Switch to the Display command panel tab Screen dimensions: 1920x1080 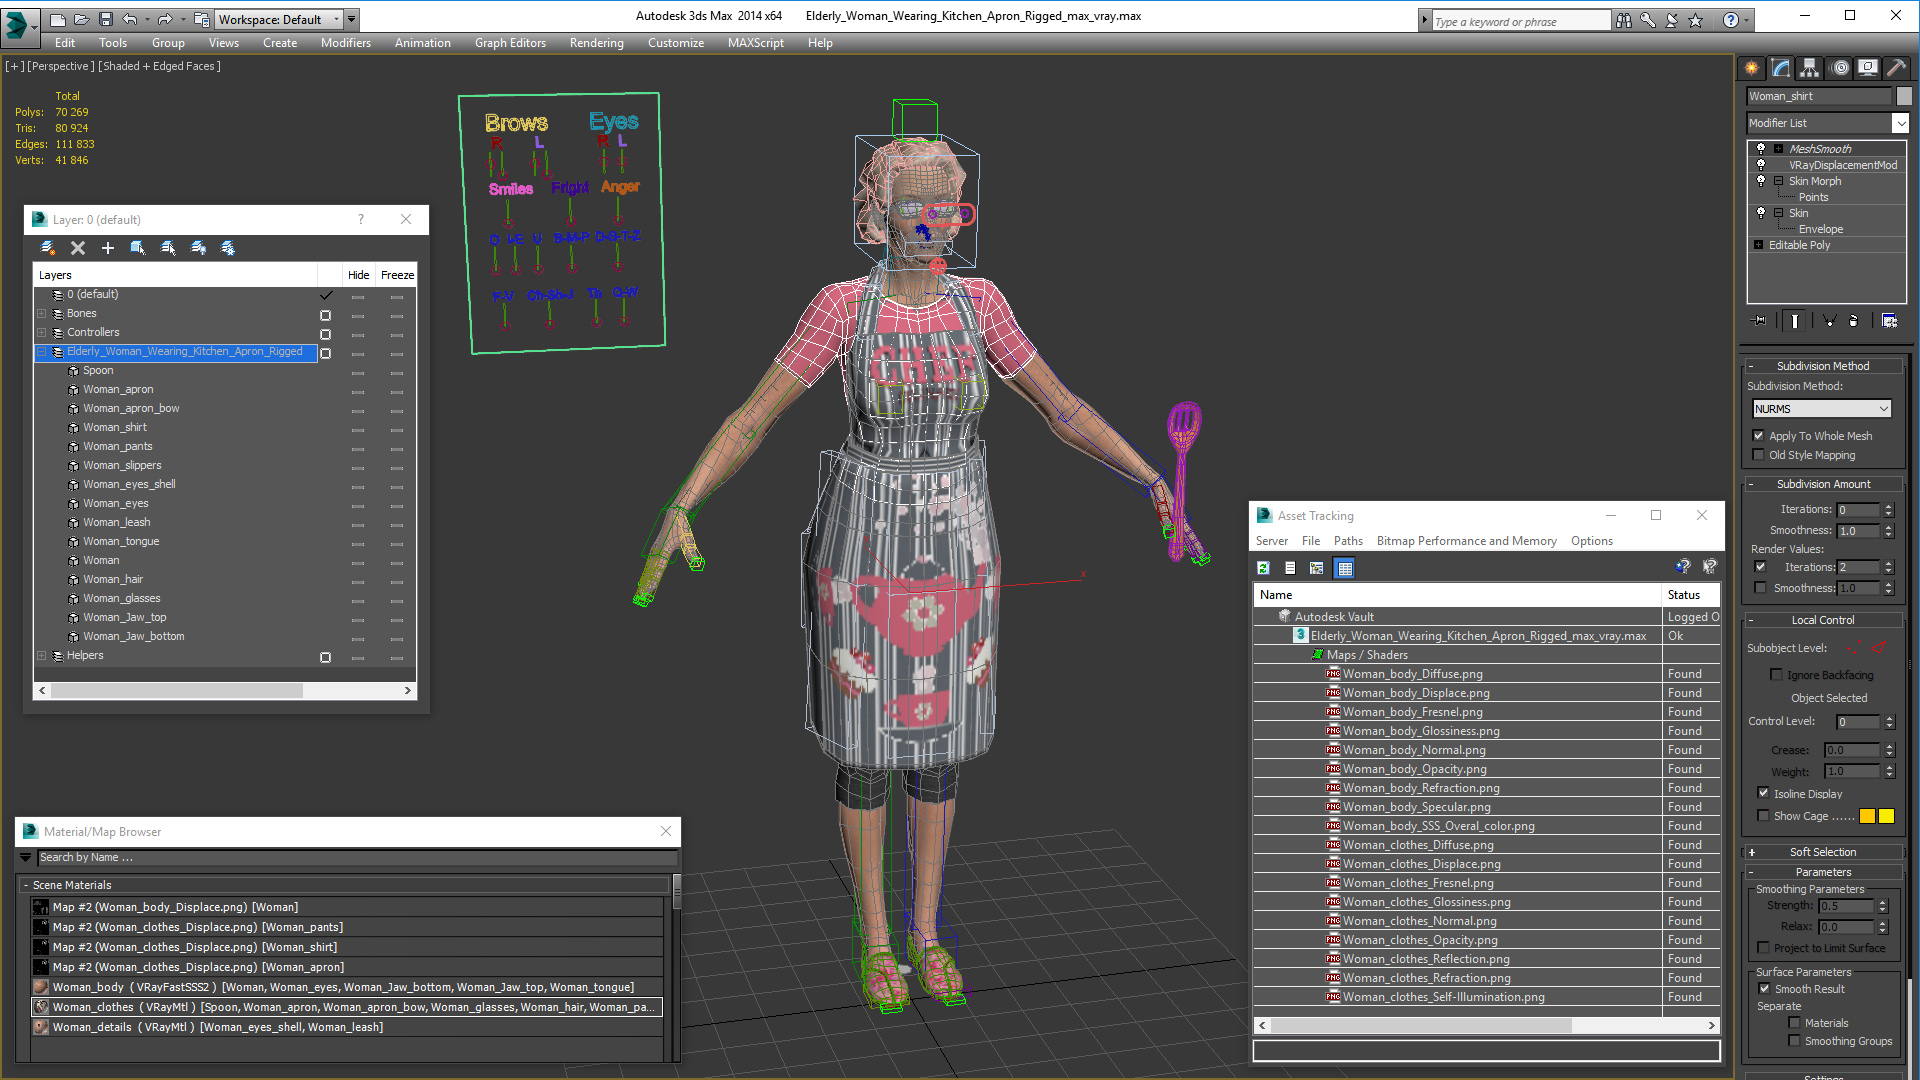pos(1868,68)
